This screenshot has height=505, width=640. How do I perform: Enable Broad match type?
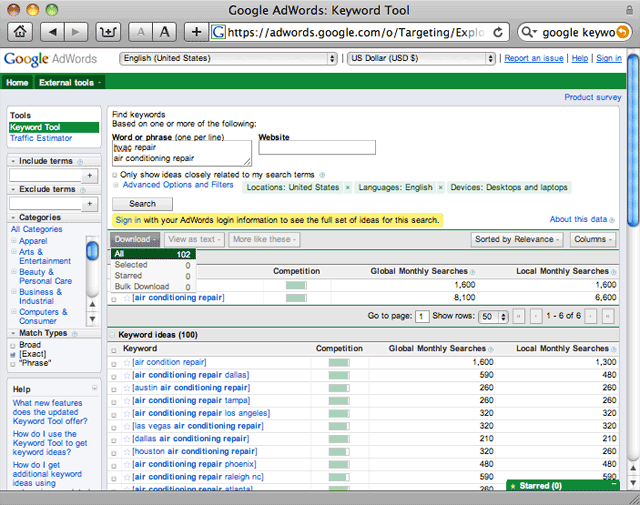pos(13,346)
